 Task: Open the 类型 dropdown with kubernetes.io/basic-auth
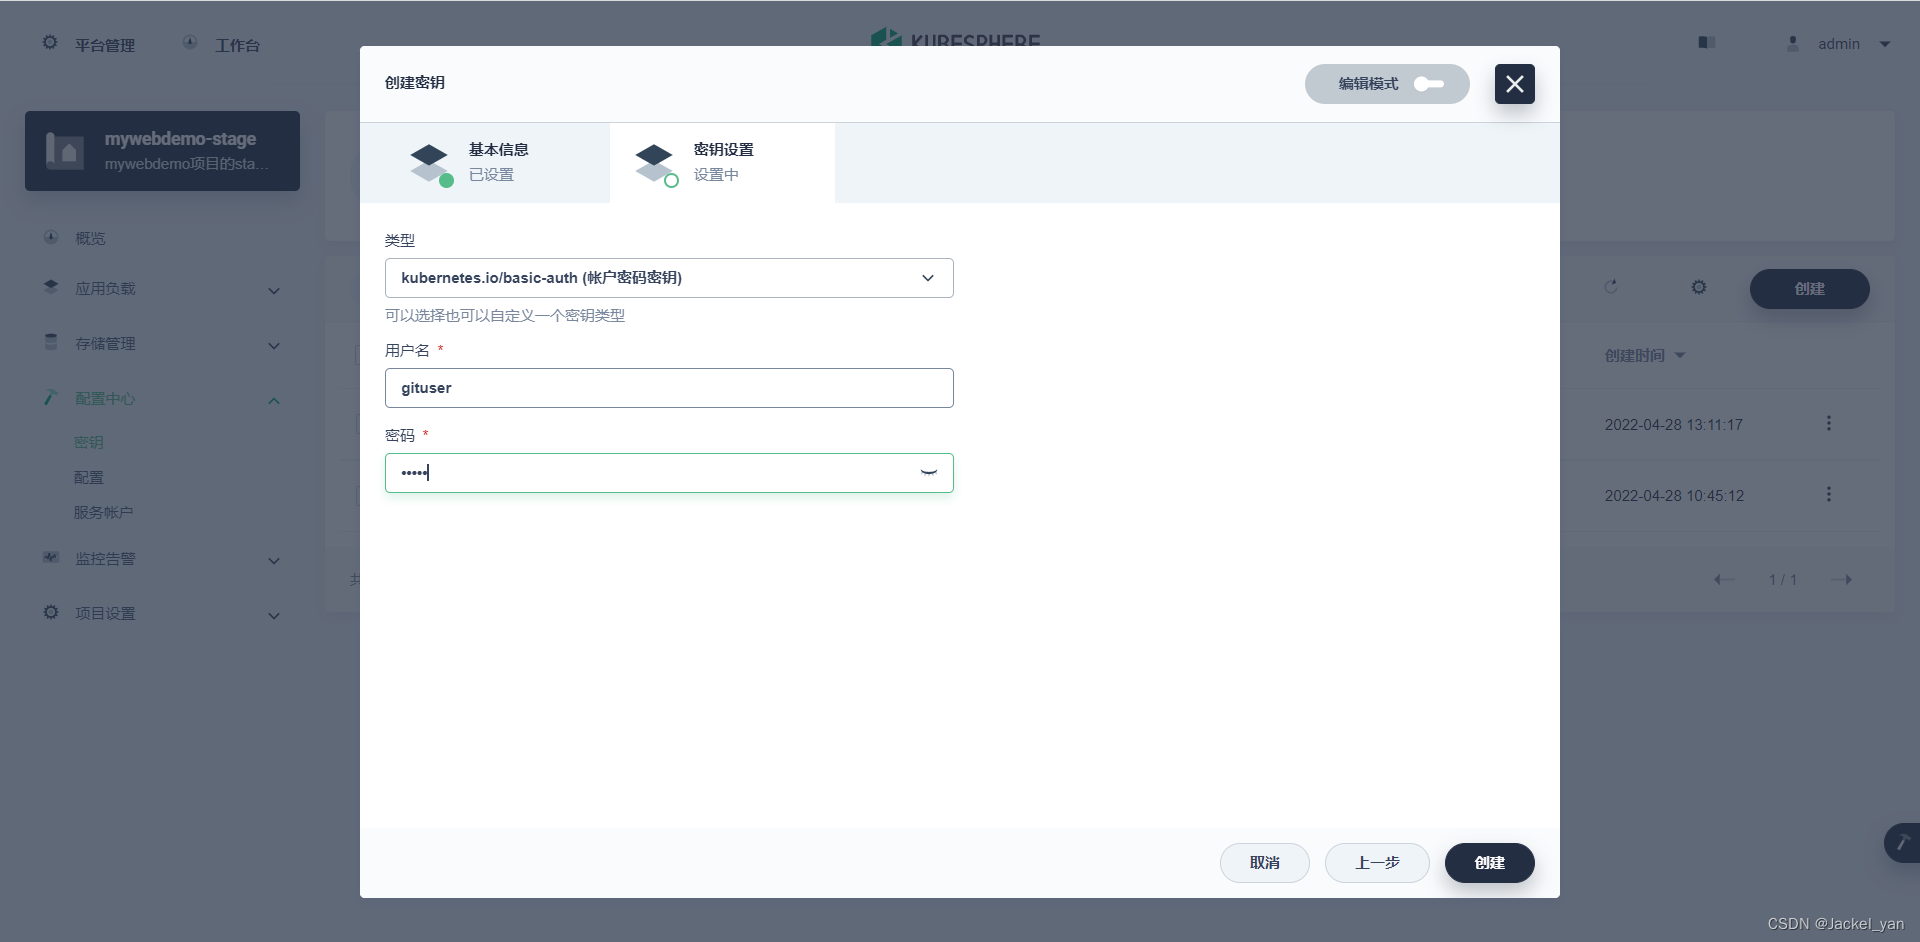(x=669, y=278)
